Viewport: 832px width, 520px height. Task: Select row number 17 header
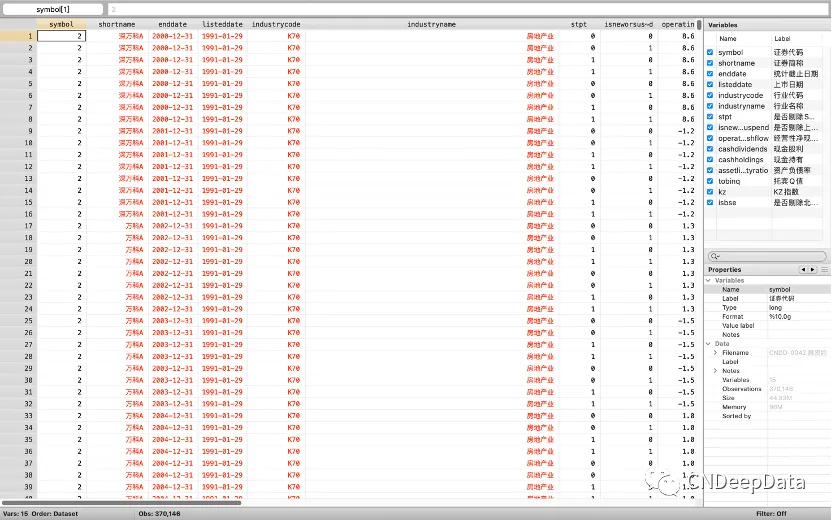(x=18, y=226)
